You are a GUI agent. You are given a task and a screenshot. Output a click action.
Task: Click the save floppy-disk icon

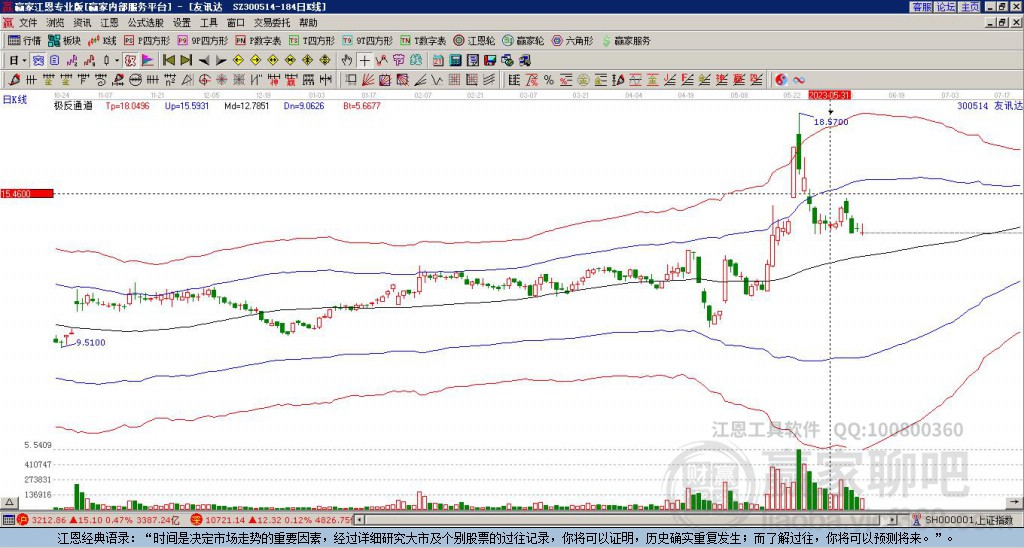pos(490,61)
